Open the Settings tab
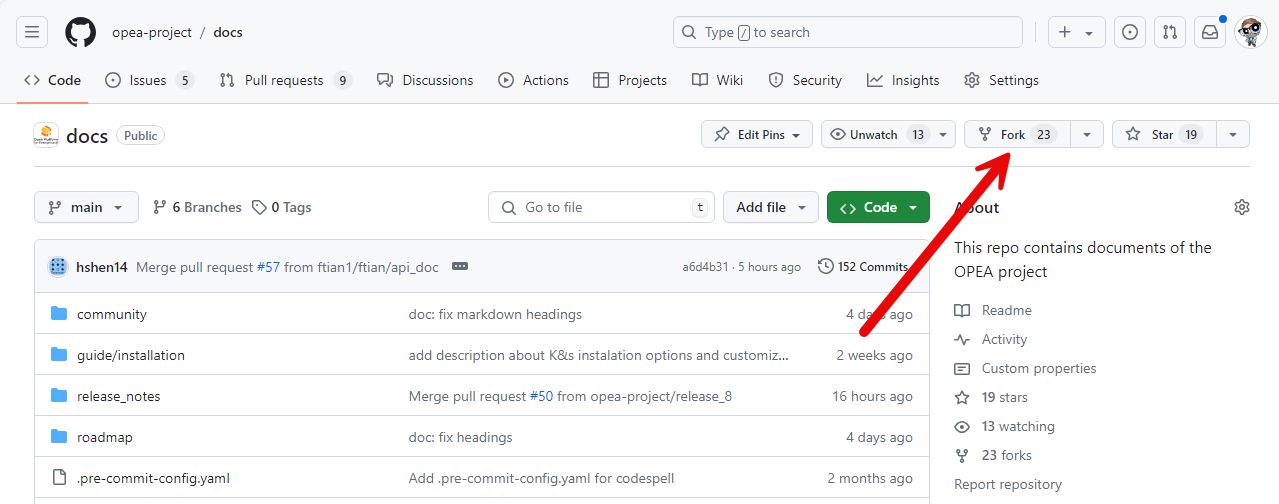The height and width of the screenshot is (504, 1279). pos(1001,80)
